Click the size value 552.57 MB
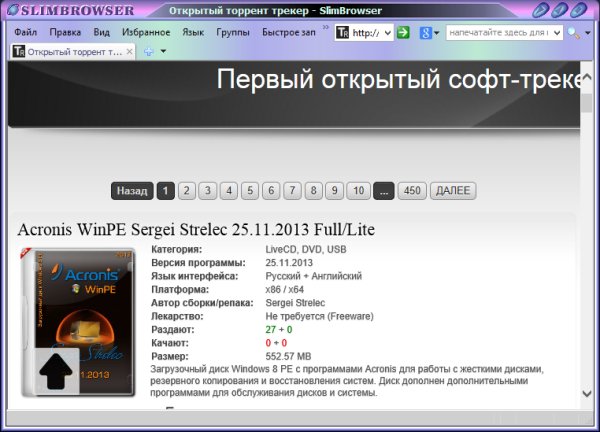This screenshot has width=600, height=432. click(x=288, y=357)
